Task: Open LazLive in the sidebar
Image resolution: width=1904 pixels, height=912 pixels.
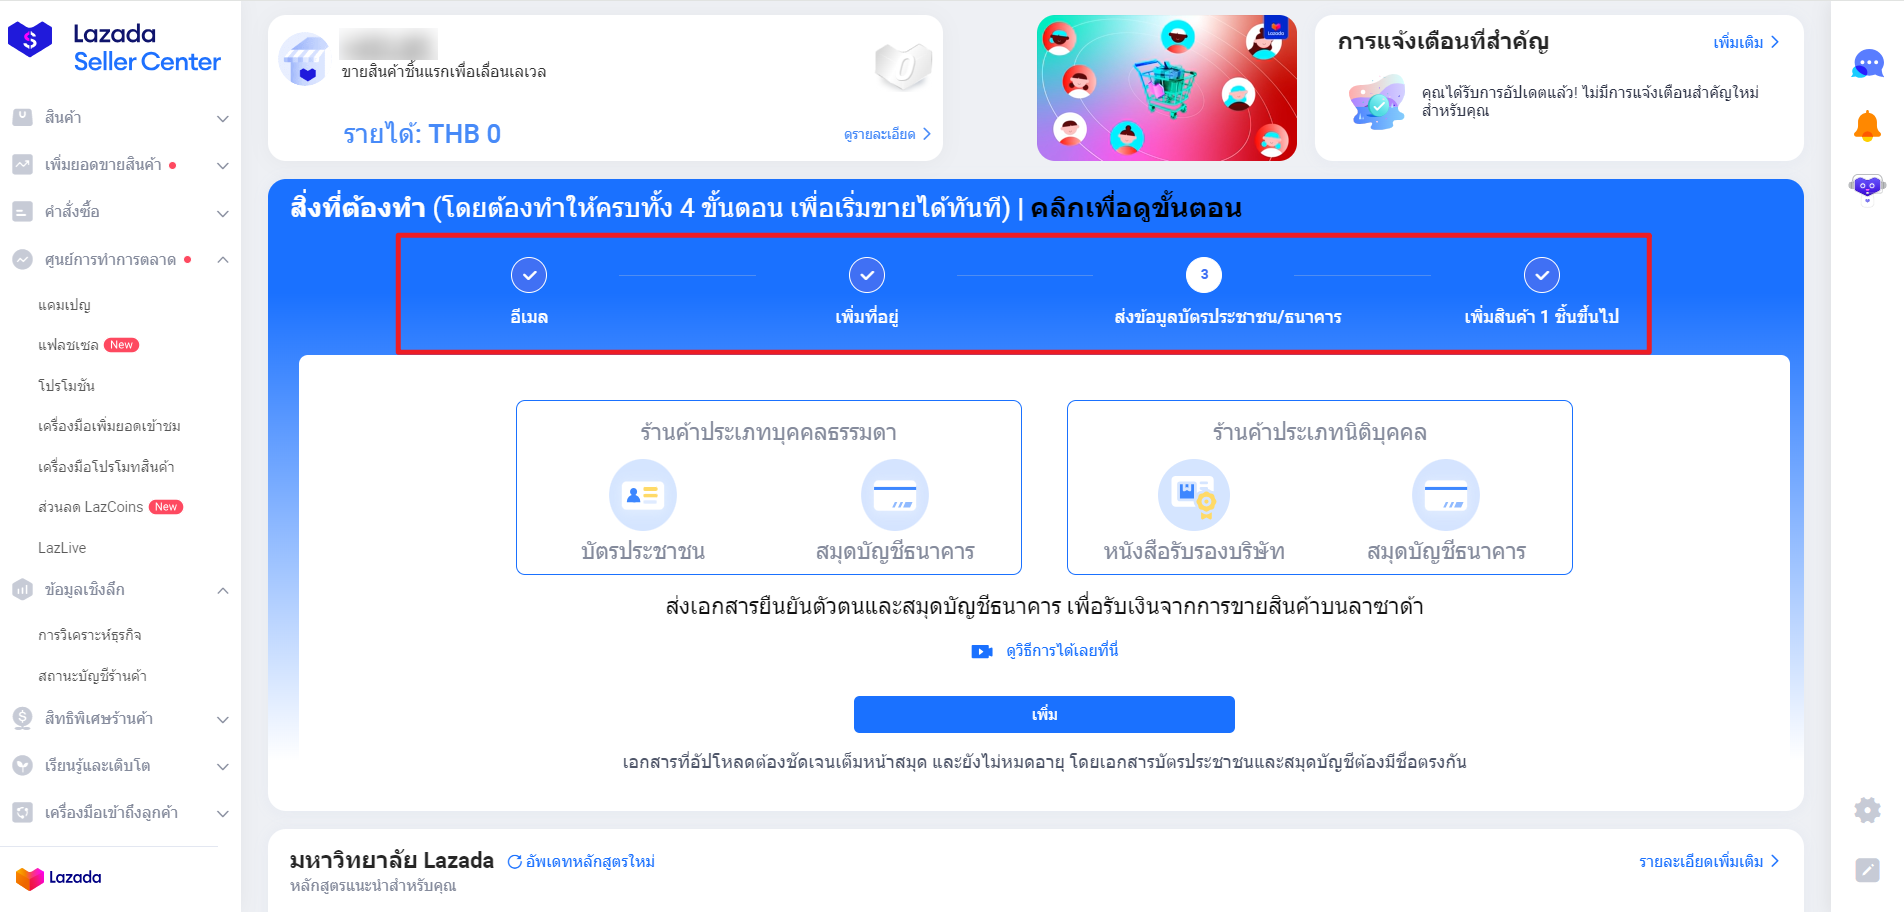Action: point(62,548)
